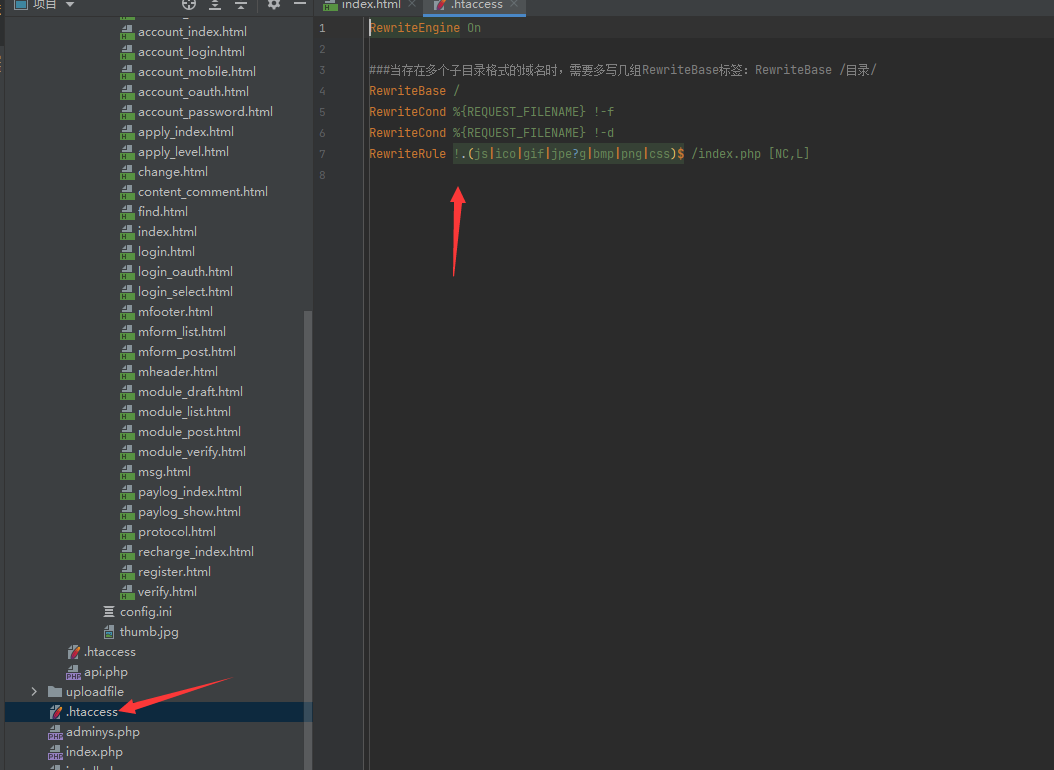Image resolution: width=1054 pixels, height=770 pixels.
Task: Click the image icon beside thumb.jpg
Action: pos(109,632)
